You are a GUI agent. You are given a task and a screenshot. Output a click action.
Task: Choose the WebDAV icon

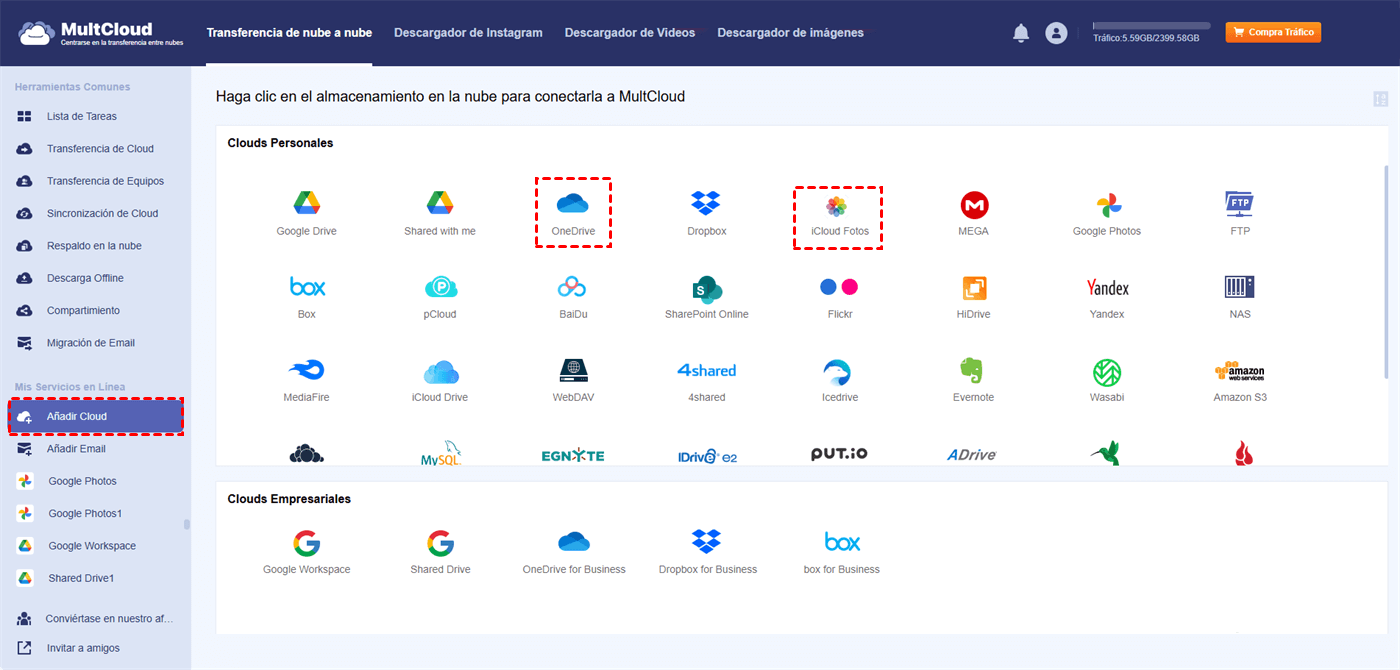pos(574,371)
